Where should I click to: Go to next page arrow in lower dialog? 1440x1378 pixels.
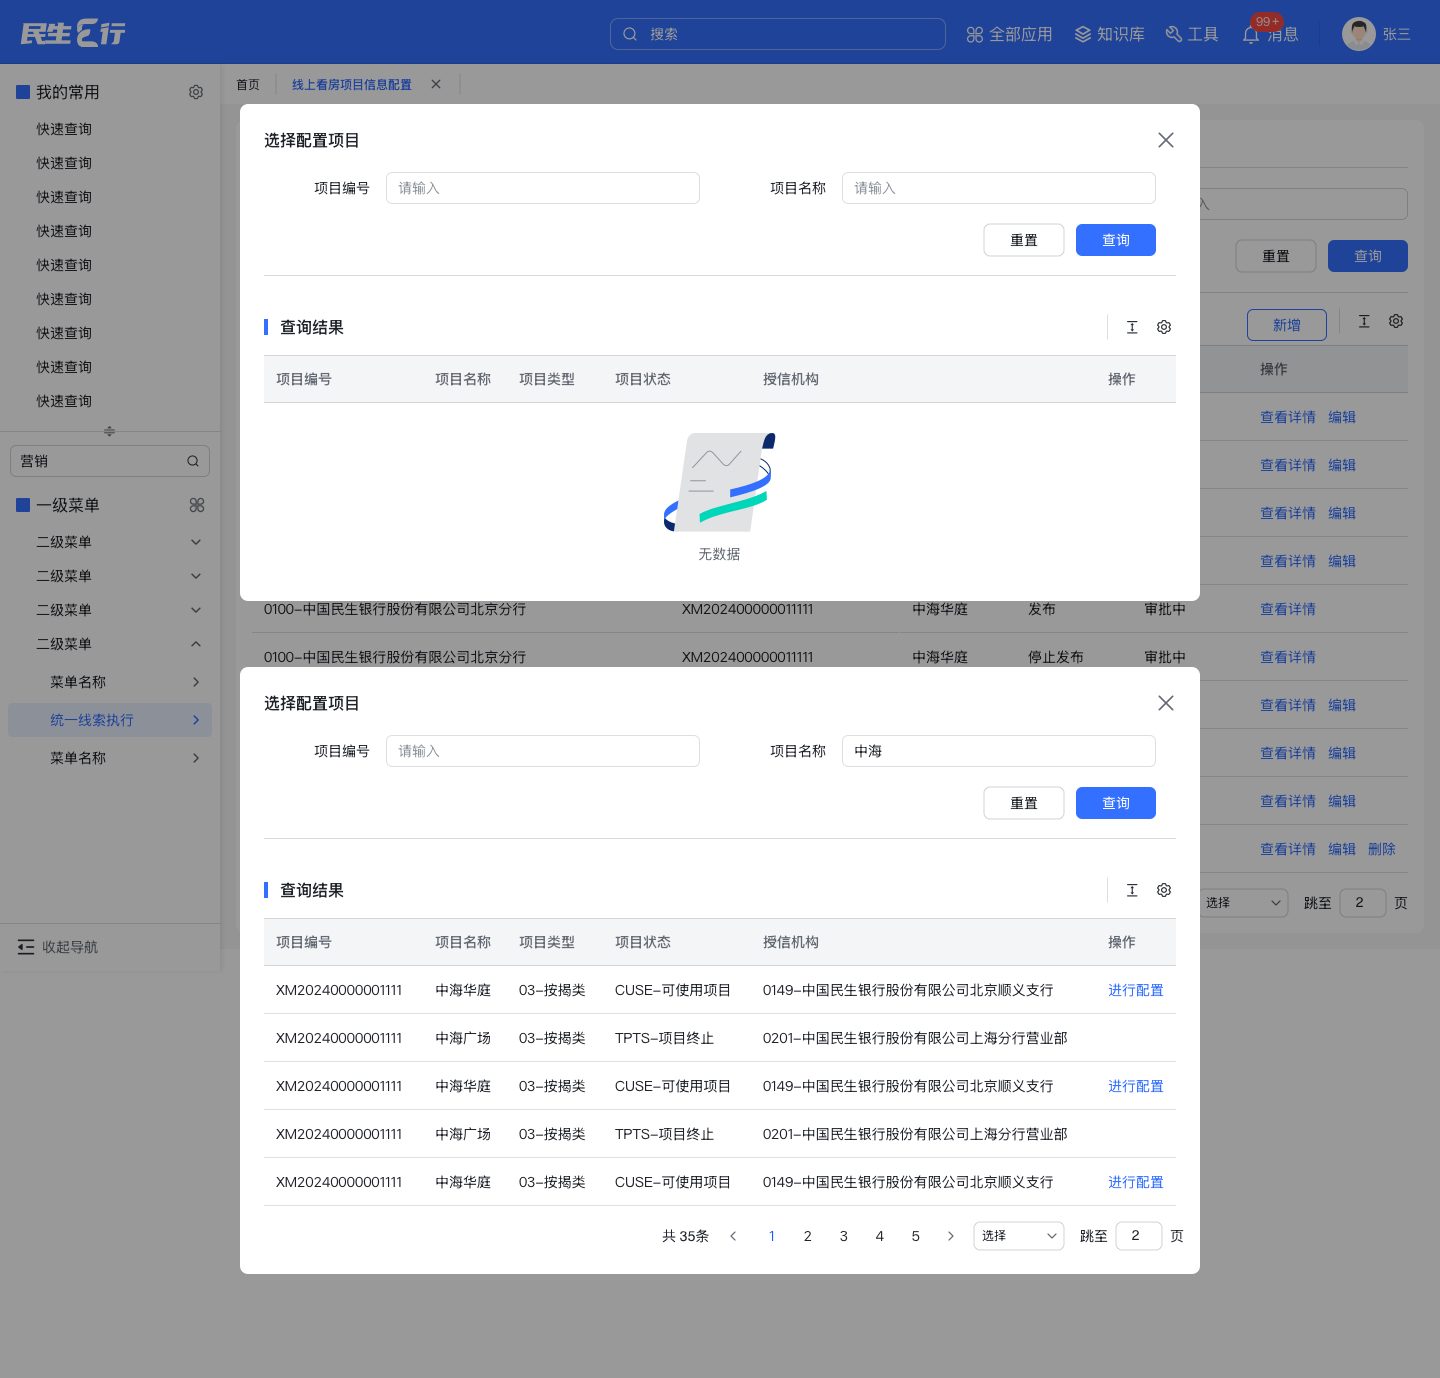pos(951,1236)
